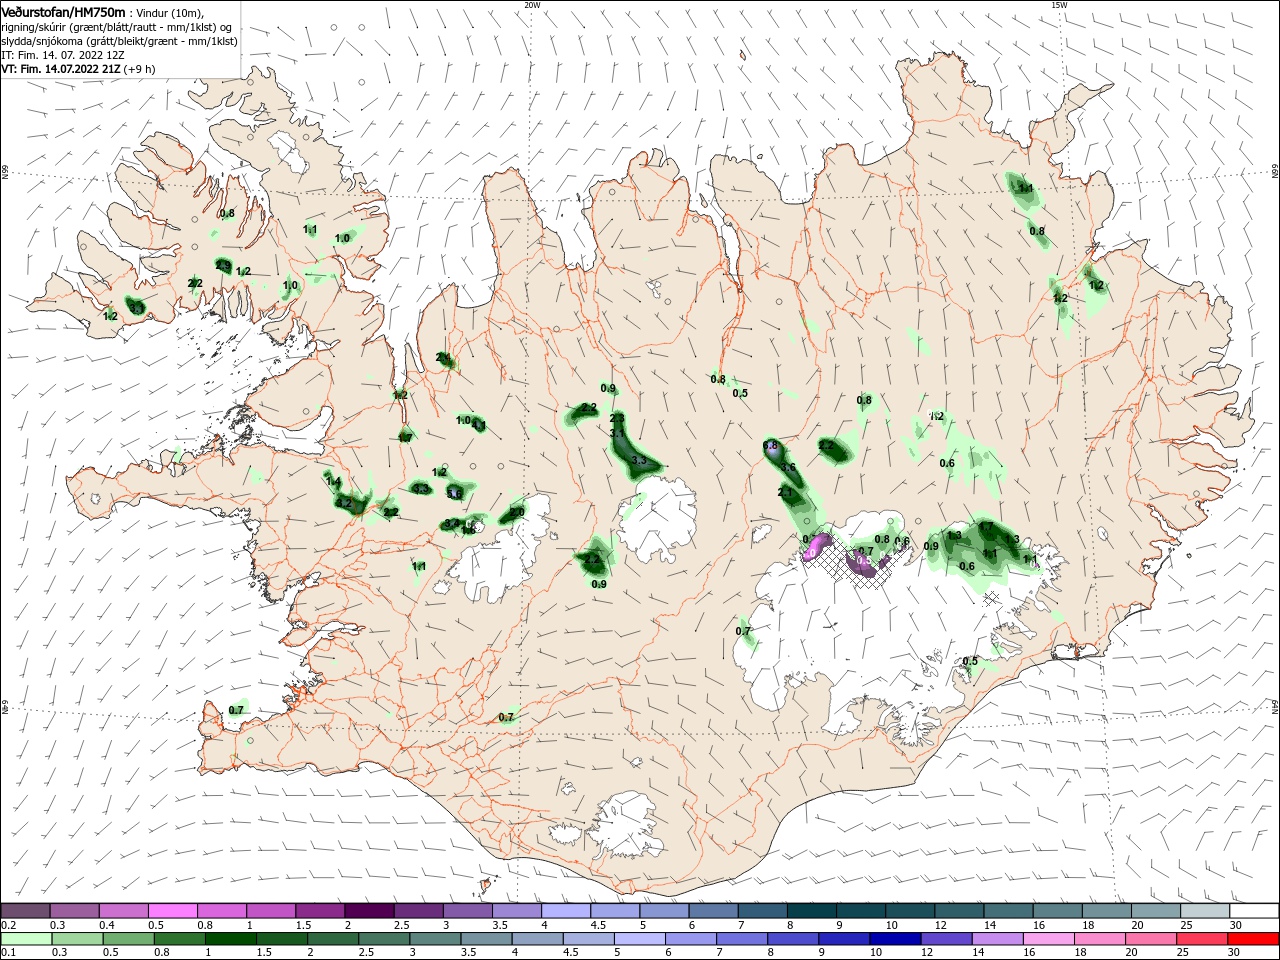Click the 0.7 value on Reykjanes peninsula
The image size is (1280, 960).
(236, 710)
